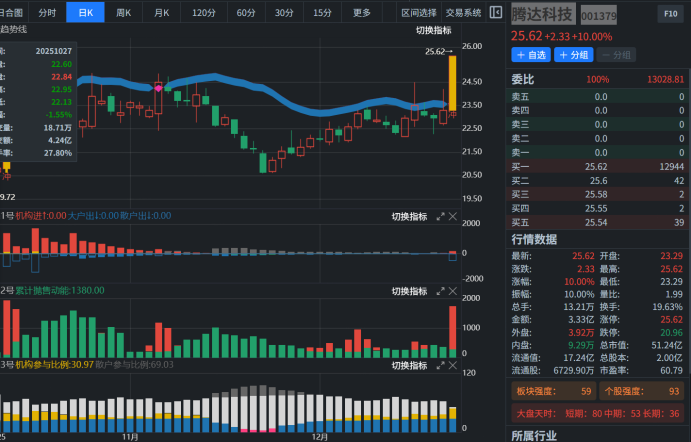This screenshot has width=691, height=442.
Task: Expand the indicator 2 selling momentum panel
Action: (x=440, y=291)
